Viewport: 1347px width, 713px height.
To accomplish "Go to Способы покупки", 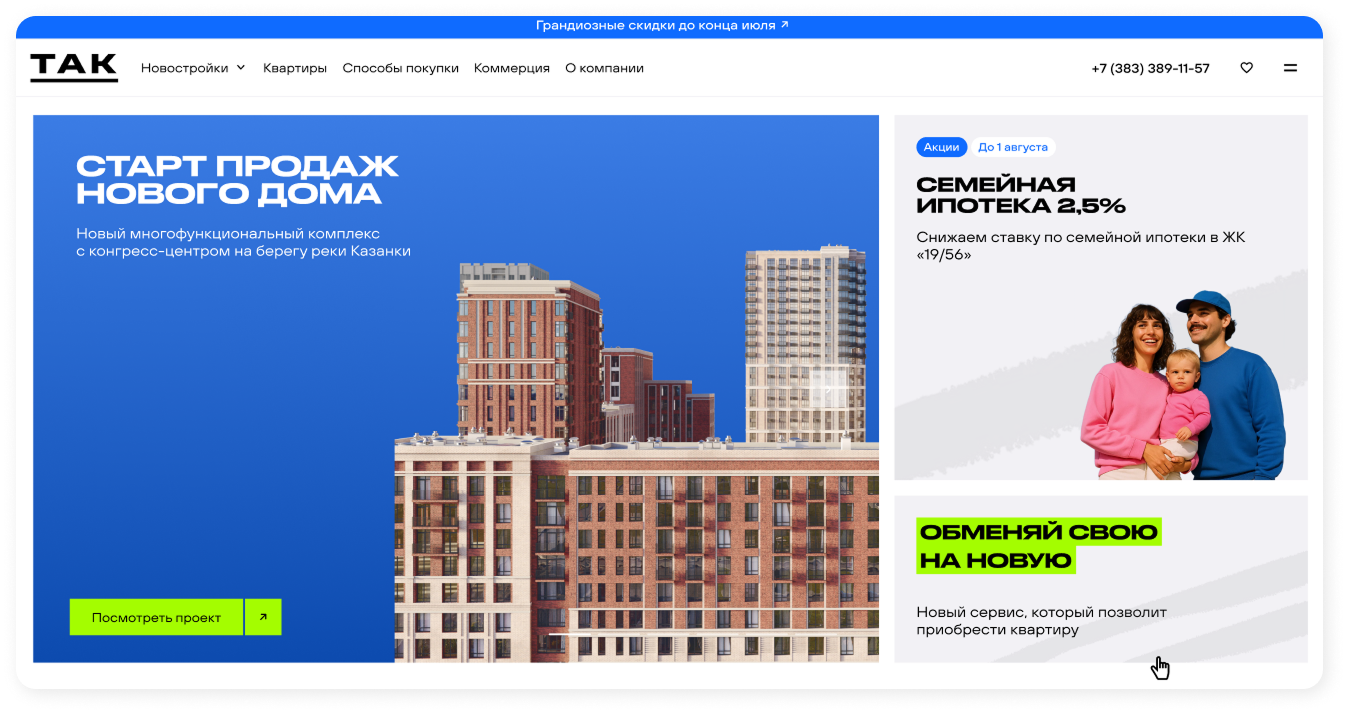I will pos(400,68).
